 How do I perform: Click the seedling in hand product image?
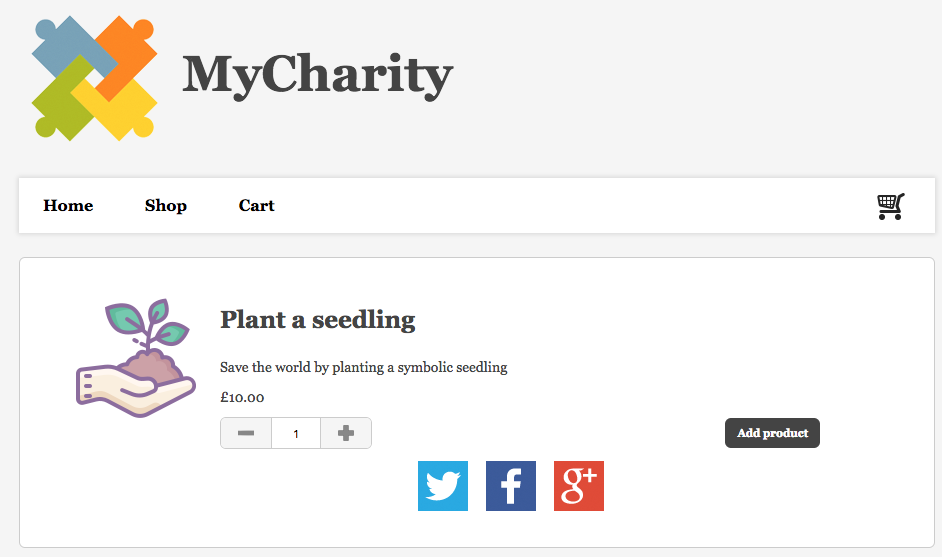pos(135,358)
